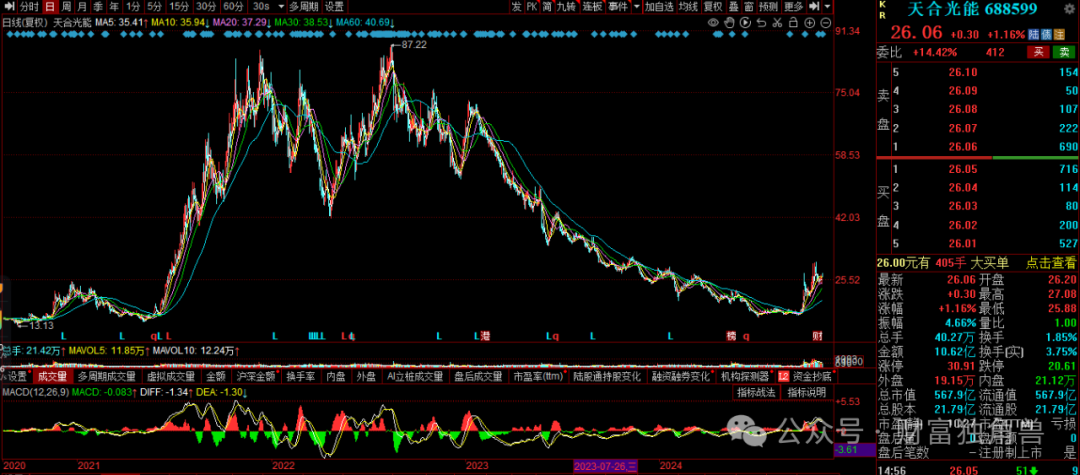Select the 月 monthly period tab
This screenshot has height=475, width=1080.
click(83, 6)
